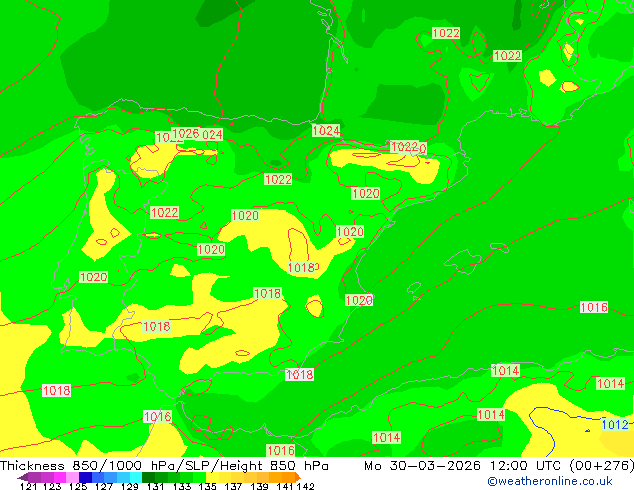Screen dimensions: 634x490
Task: Select the darkest green swatch at 131
Action: [148, 477]
